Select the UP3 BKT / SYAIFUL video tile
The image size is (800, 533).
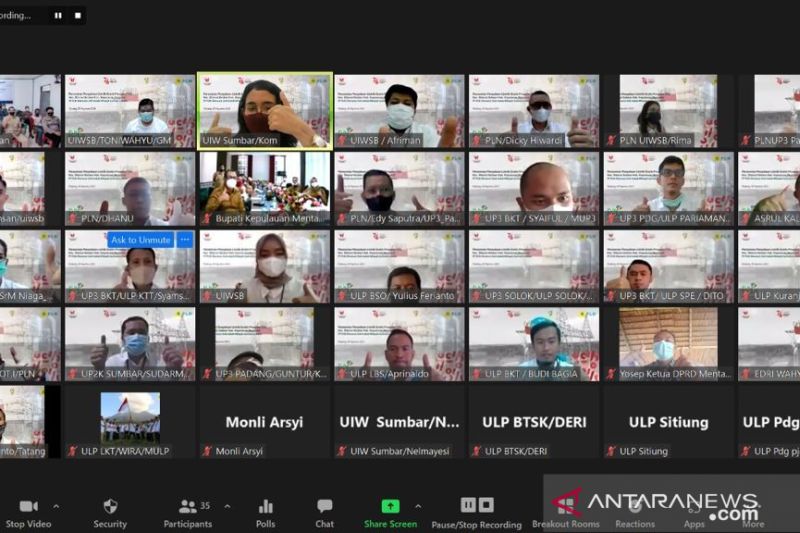click(534, 189)
